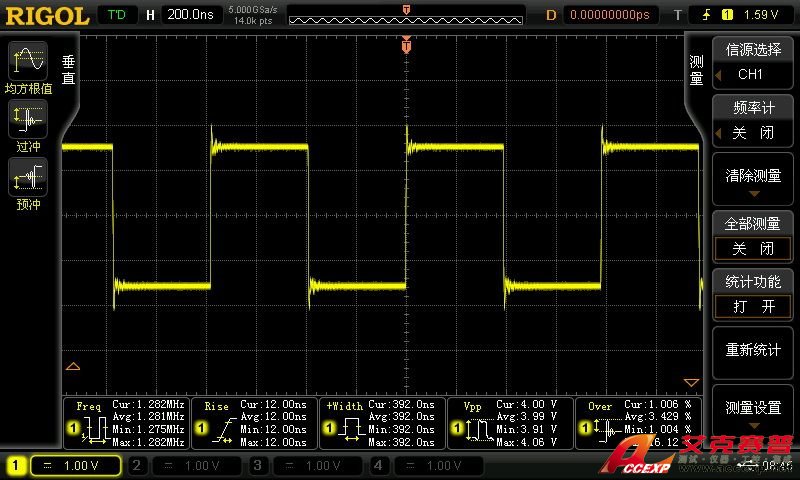Select the RMS (均方根值) measurement icon
Screen dimensions: 800x480
coord(27,62)
